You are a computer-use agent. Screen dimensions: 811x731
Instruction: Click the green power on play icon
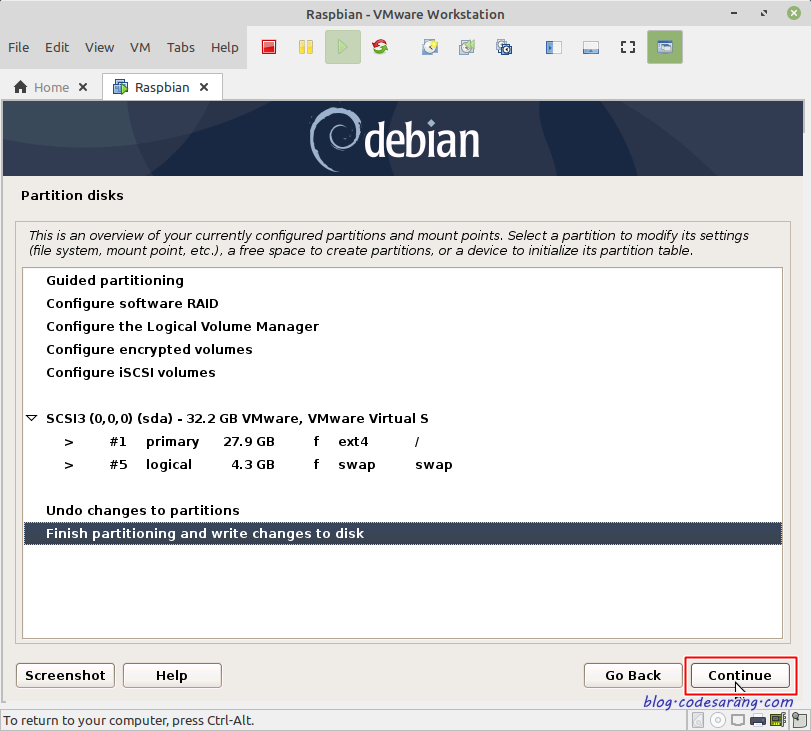tap(342, 47)
